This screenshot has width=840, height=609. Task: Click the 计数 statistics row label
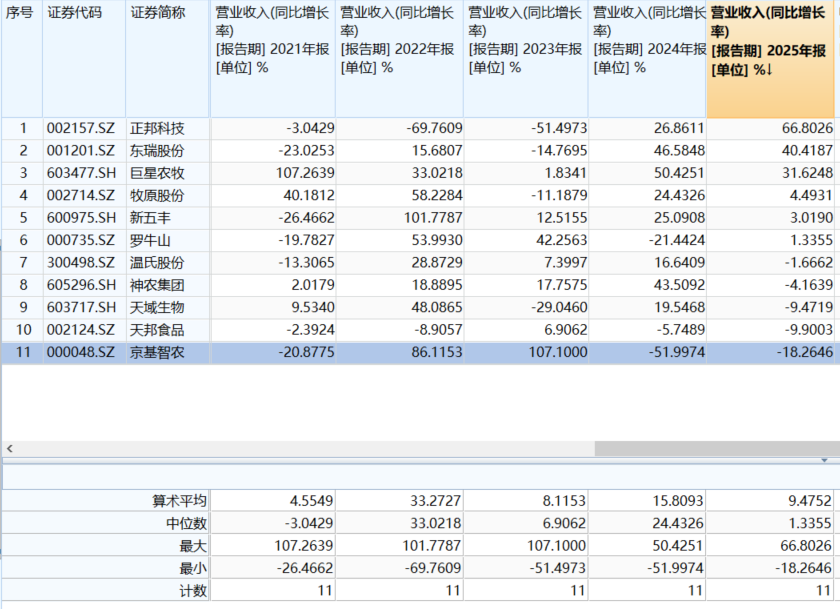tap(193, 591)
